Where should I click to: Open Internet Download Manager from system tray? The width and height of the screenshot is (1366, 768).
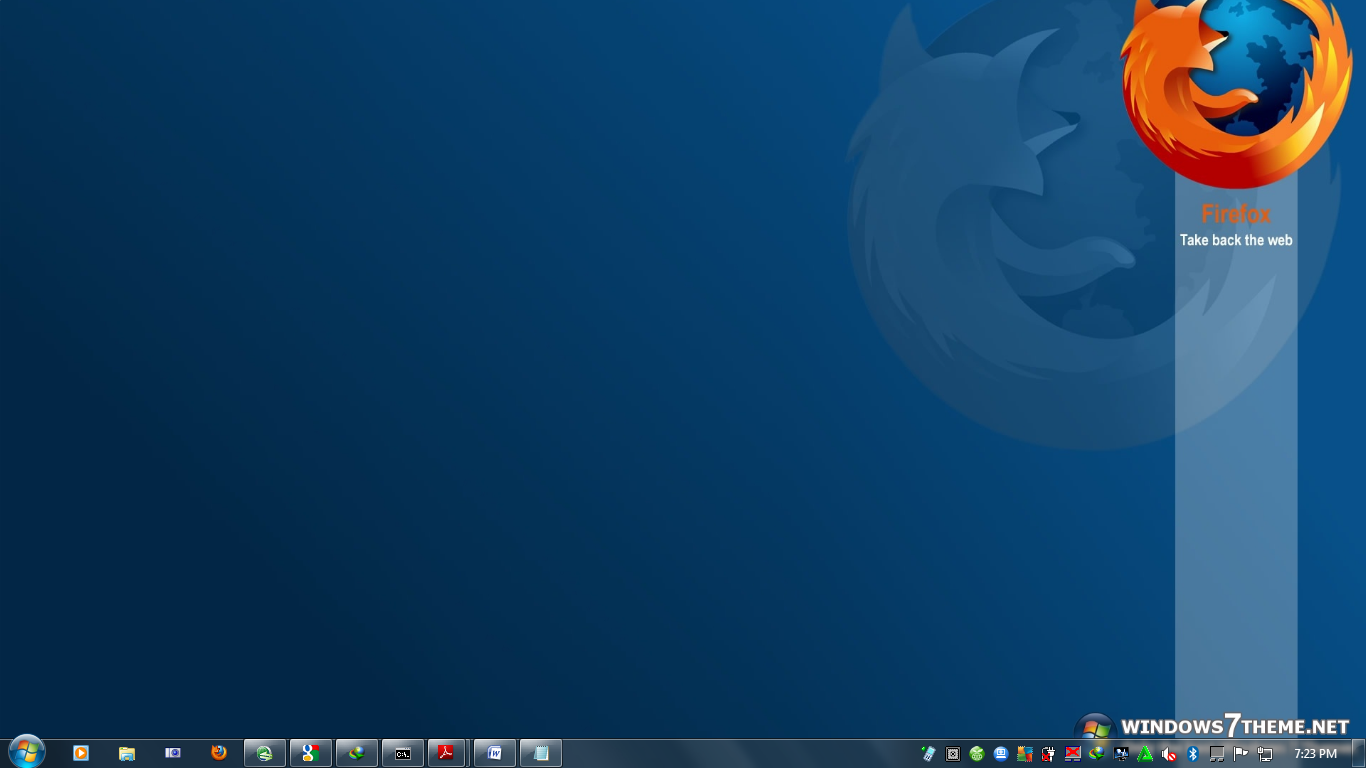tap(1097, 754)
